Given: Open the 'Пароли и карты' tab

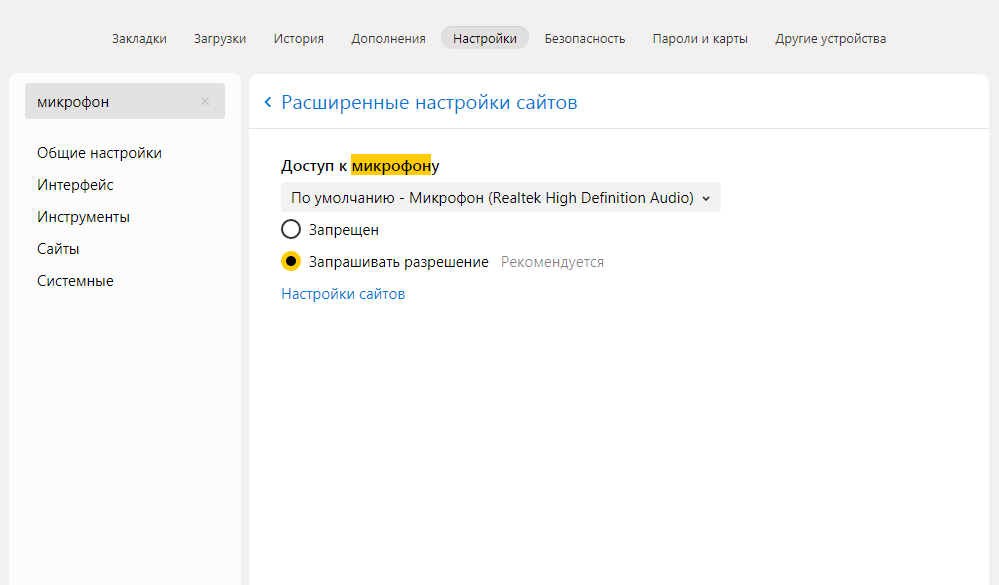Looking at the screenshot, I should tap(700, 38).
